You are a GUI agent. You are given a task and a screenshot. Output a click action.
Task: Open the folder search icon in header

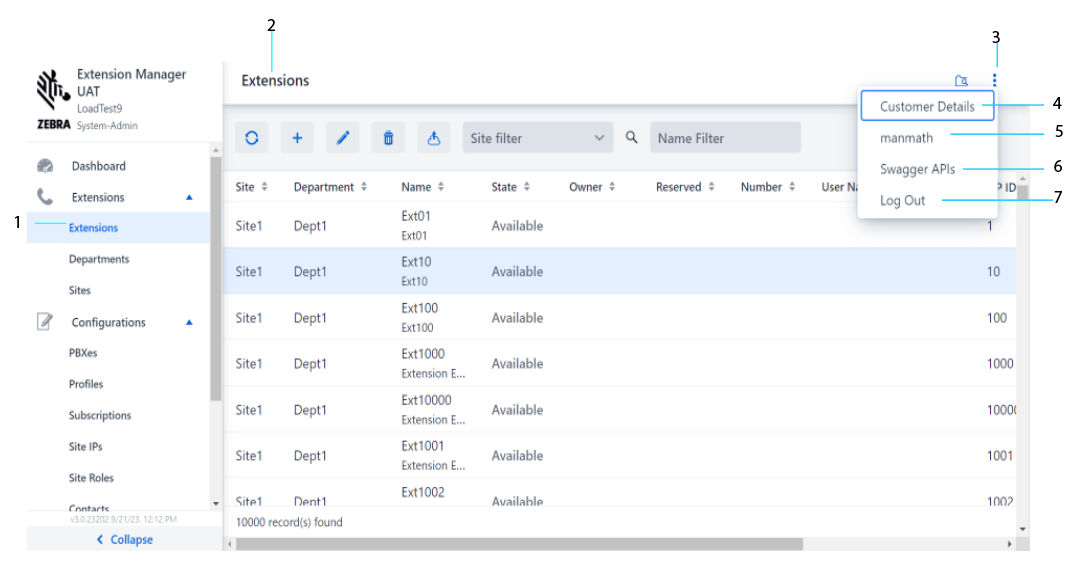coord(961,81)
